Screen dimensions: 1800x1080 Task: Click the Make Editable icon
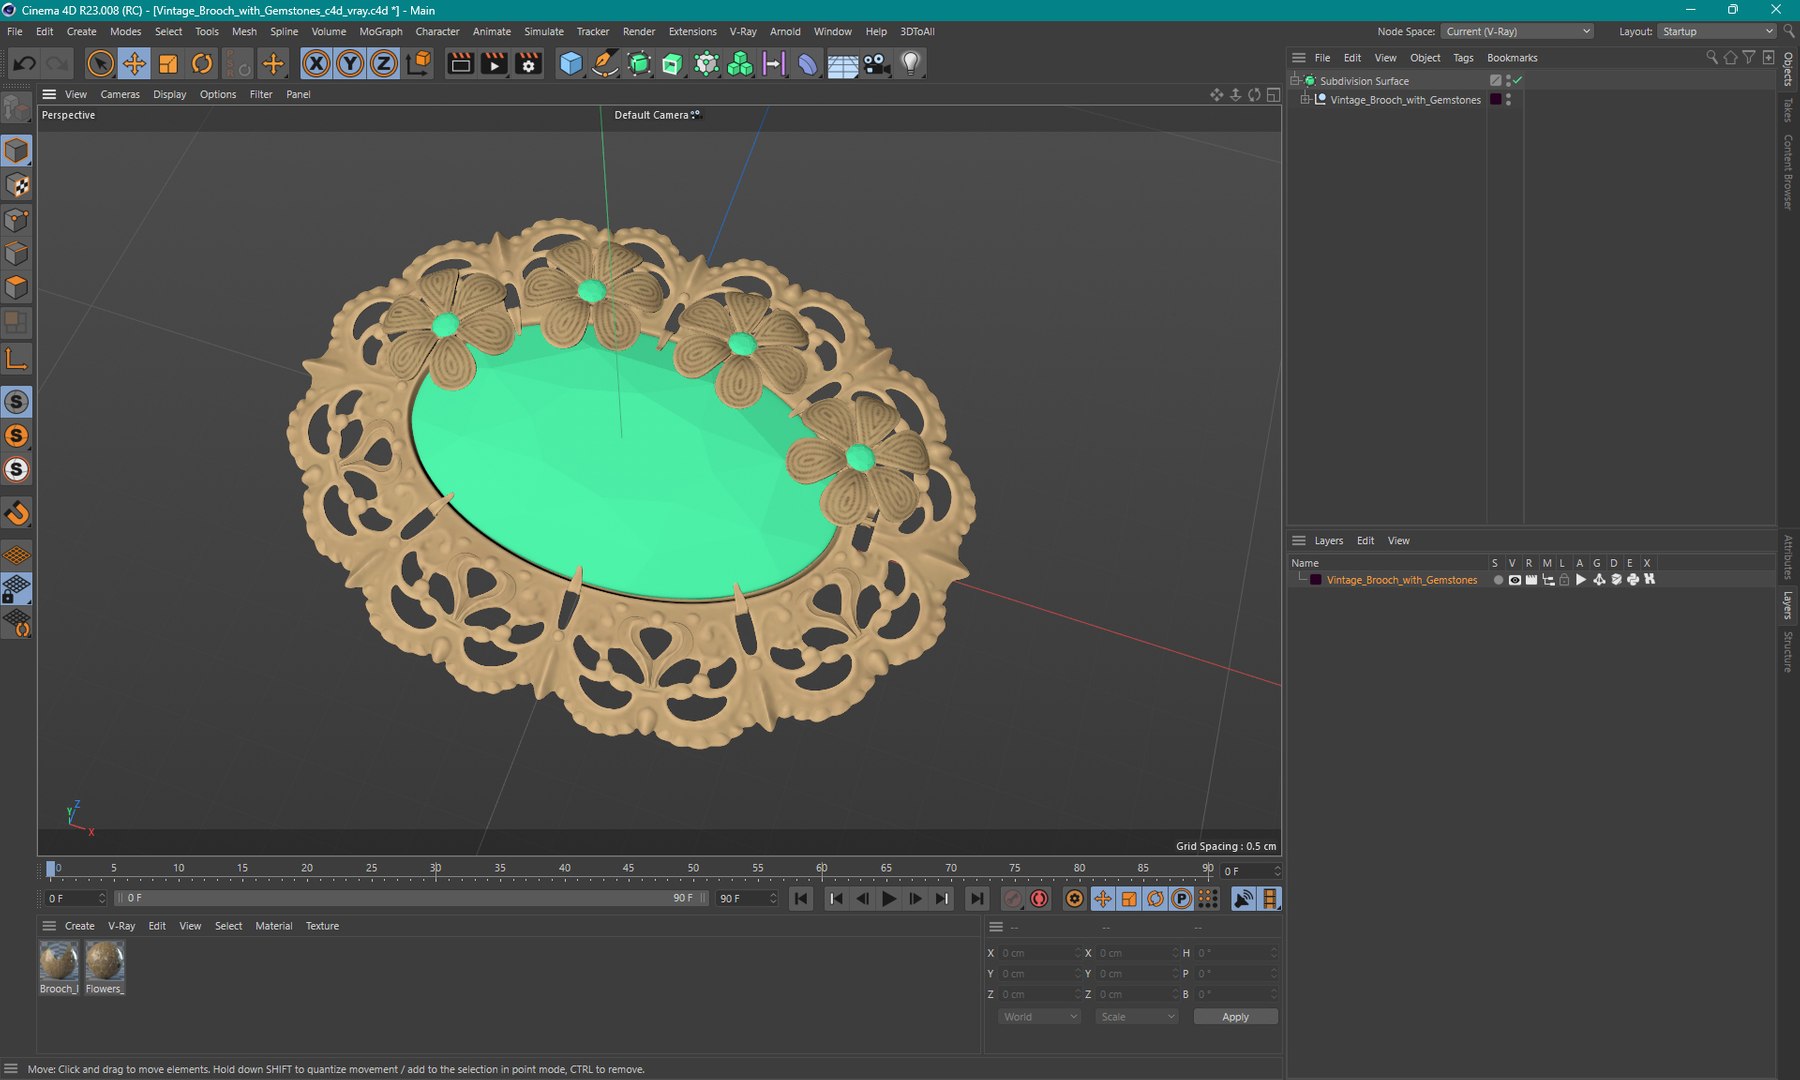17,107
